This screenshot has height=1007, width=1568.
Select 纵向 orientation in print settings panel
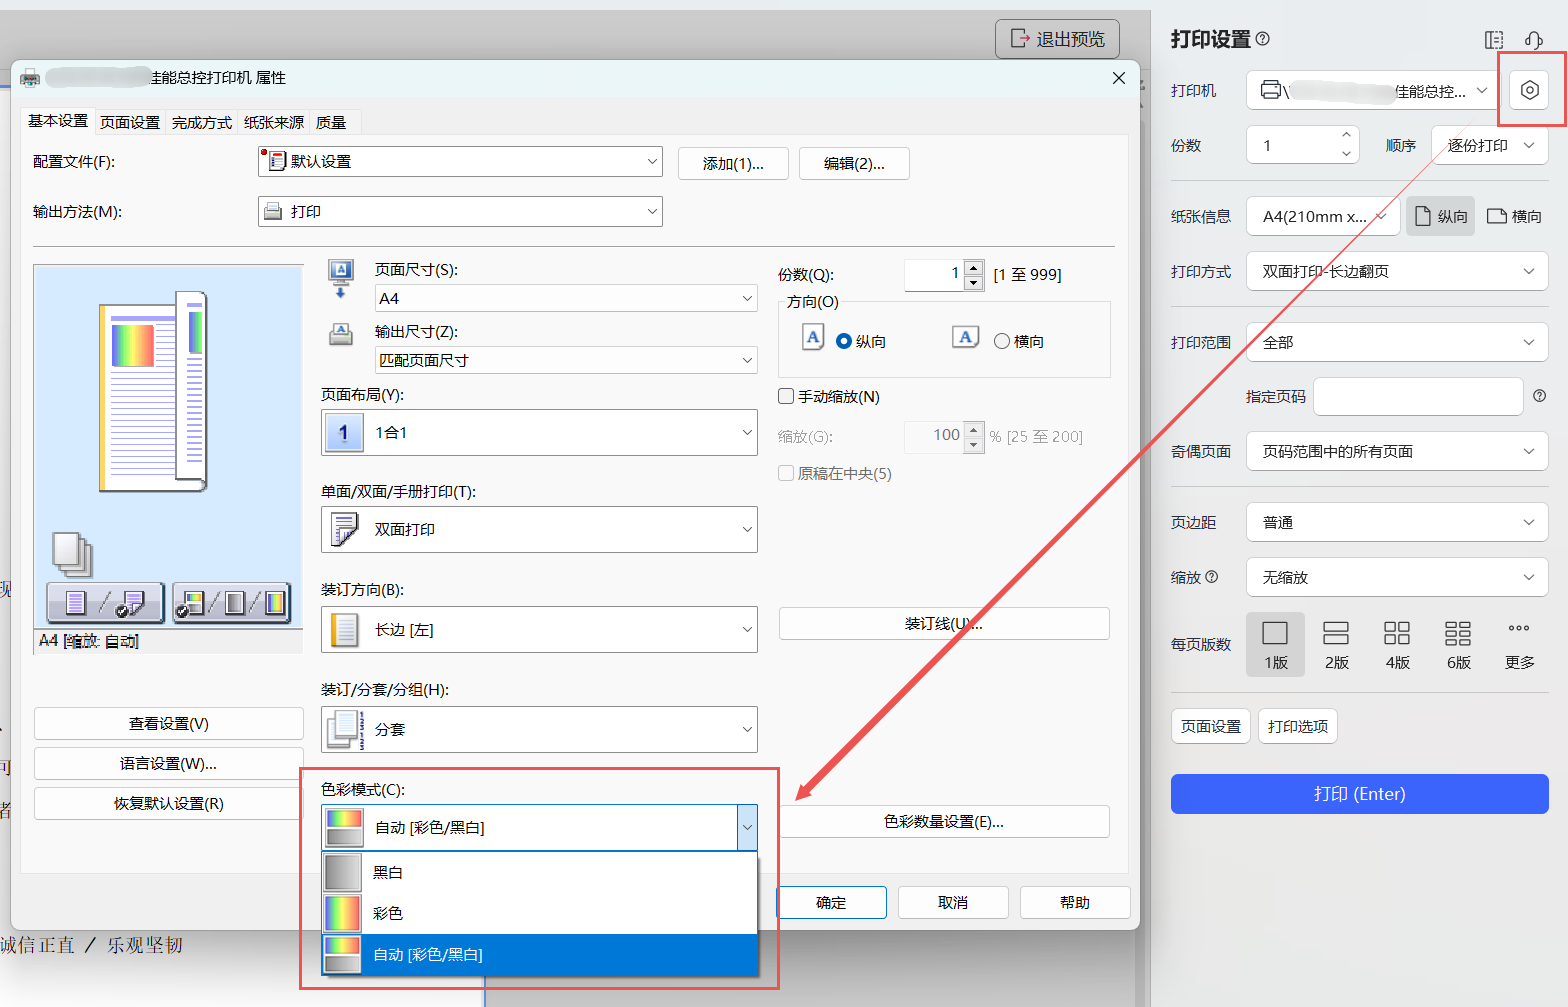1440,216
